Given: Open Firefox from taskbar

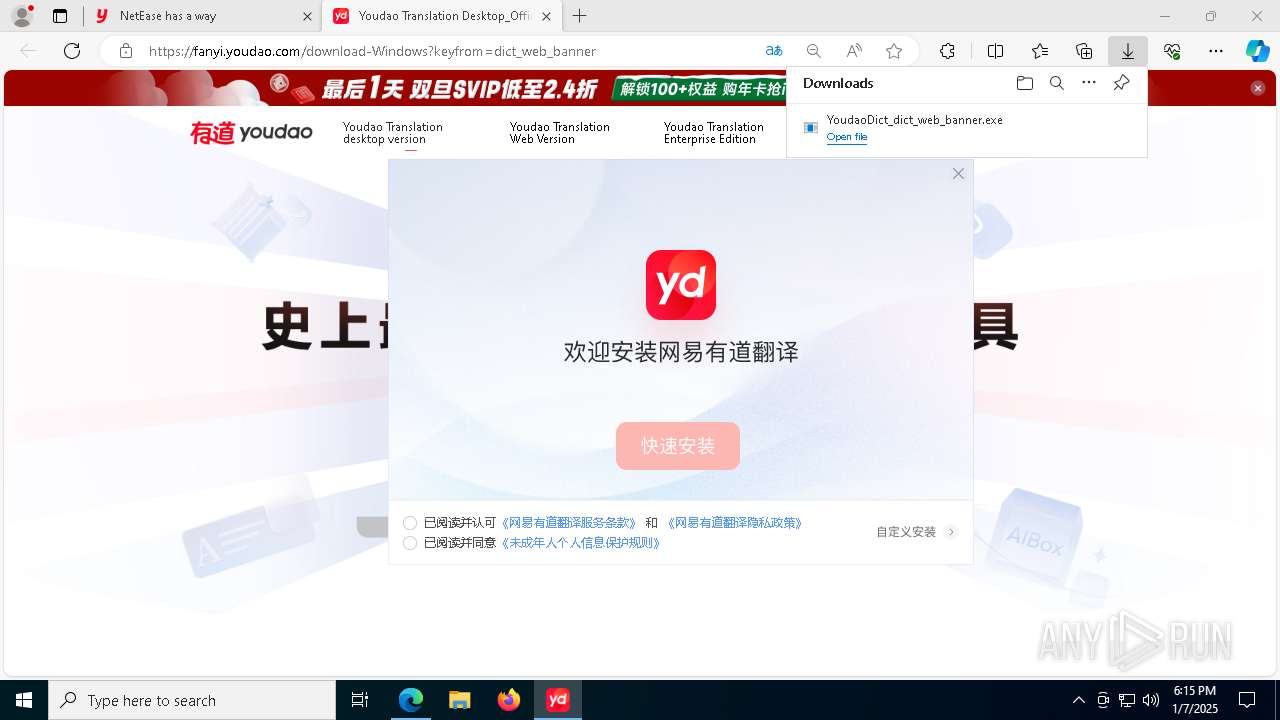Looking at the screenshot, I should pyautogui.click(x=509, y=700).
